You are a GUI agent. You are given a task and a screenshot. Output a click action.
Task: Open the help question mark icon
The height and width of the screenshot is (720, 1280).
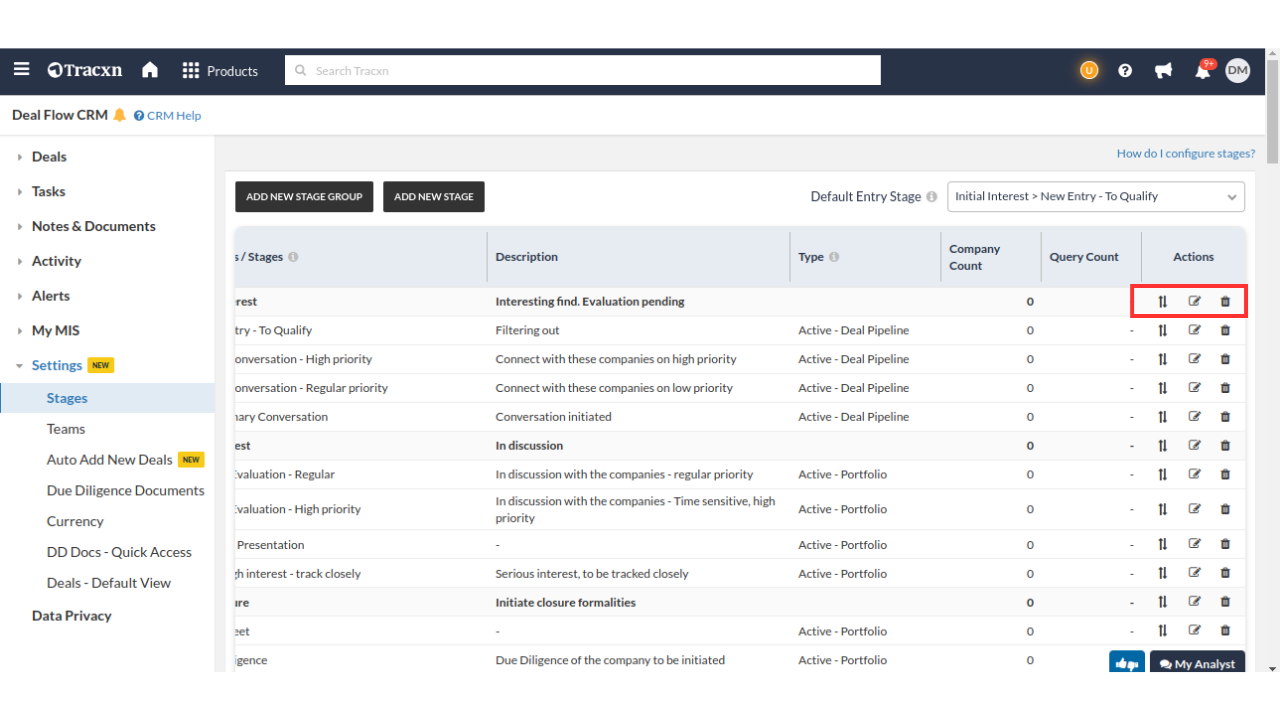click(x=1125, y=71)
